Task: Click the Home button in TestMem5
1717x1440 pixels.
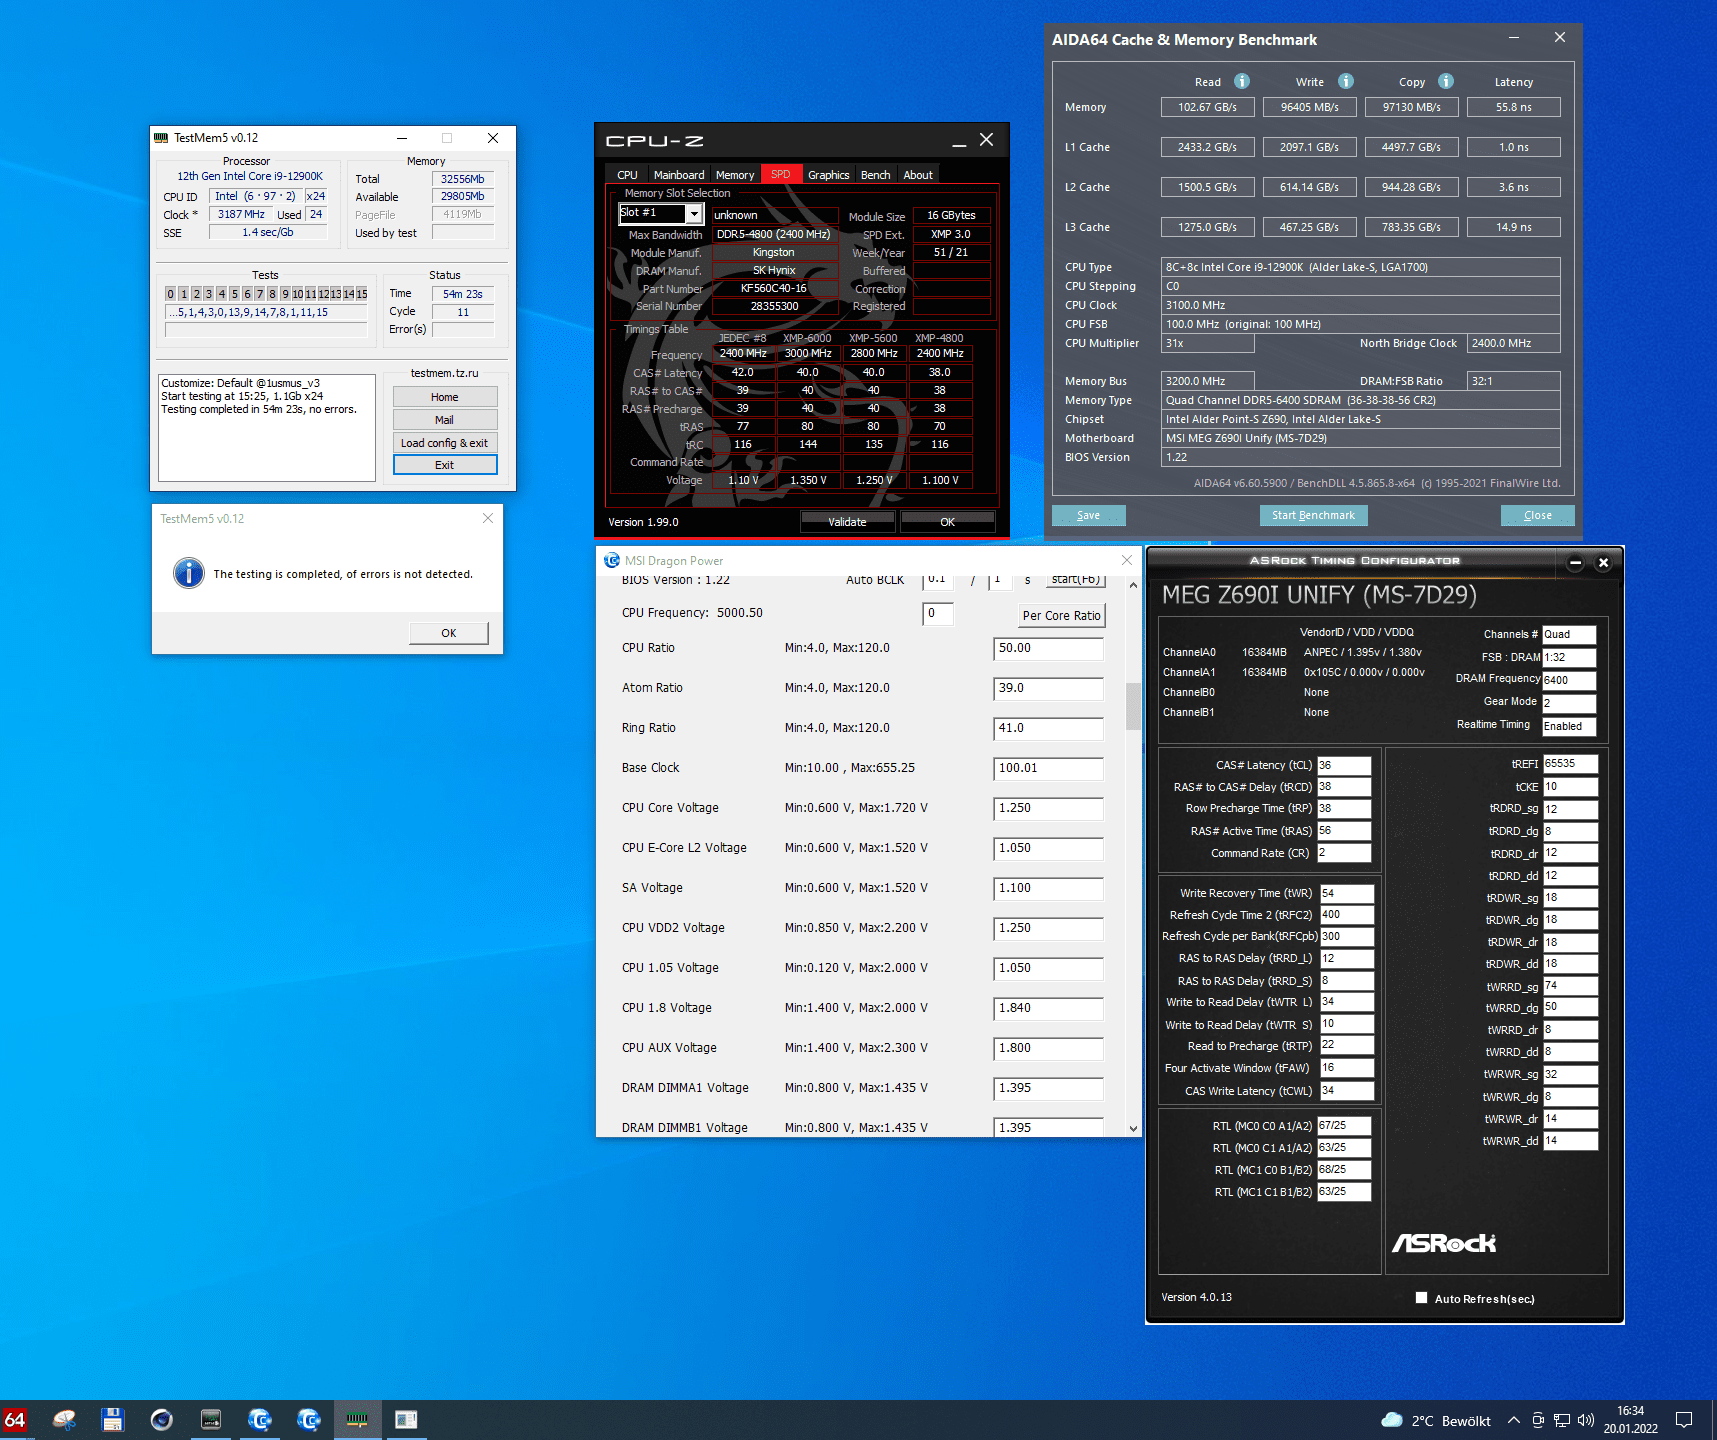Action: coord(445,397)
